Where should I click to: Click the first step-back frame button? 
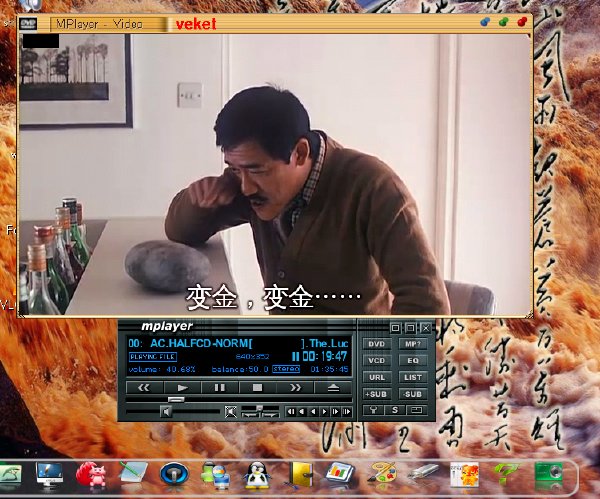pos(291,412)
